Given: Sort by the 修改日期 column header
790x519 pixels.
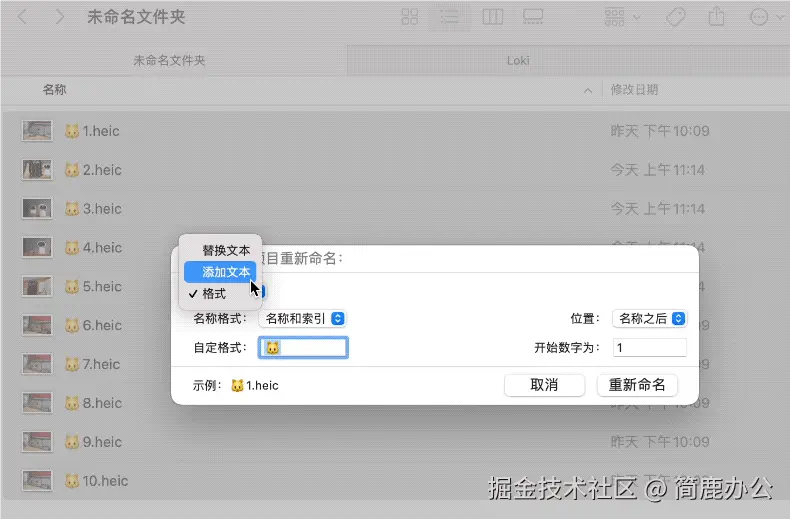Looking at the screenshot, I should (x=634, y=90).
